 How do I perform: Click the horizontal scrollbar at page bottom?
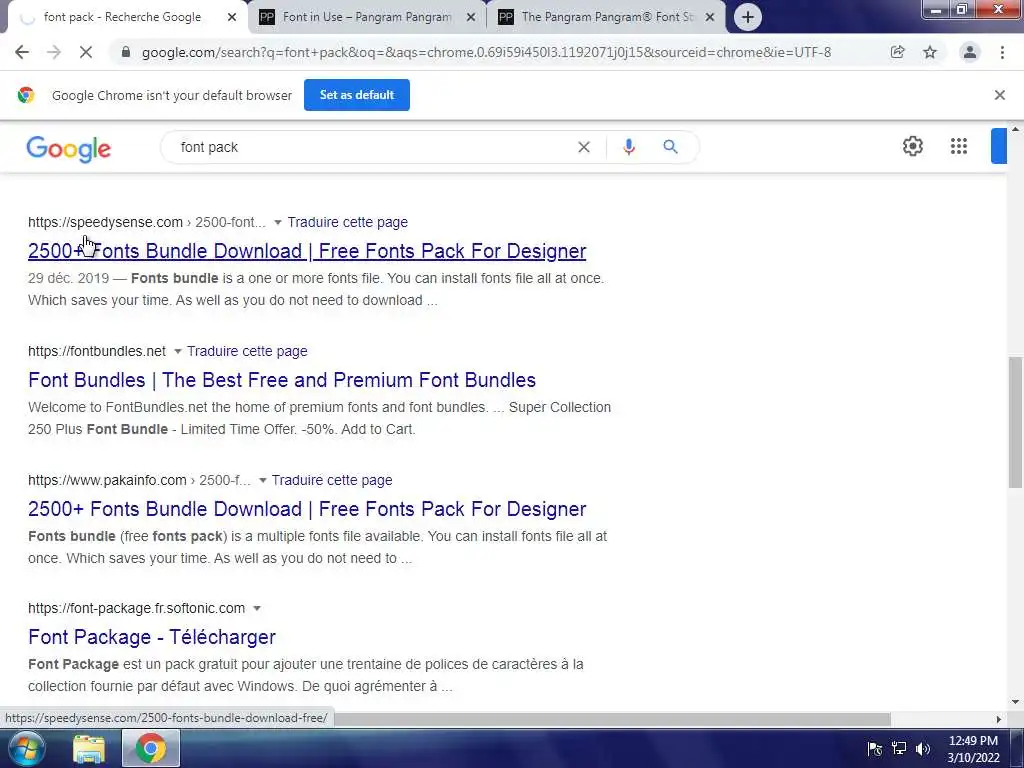point(612,719)
